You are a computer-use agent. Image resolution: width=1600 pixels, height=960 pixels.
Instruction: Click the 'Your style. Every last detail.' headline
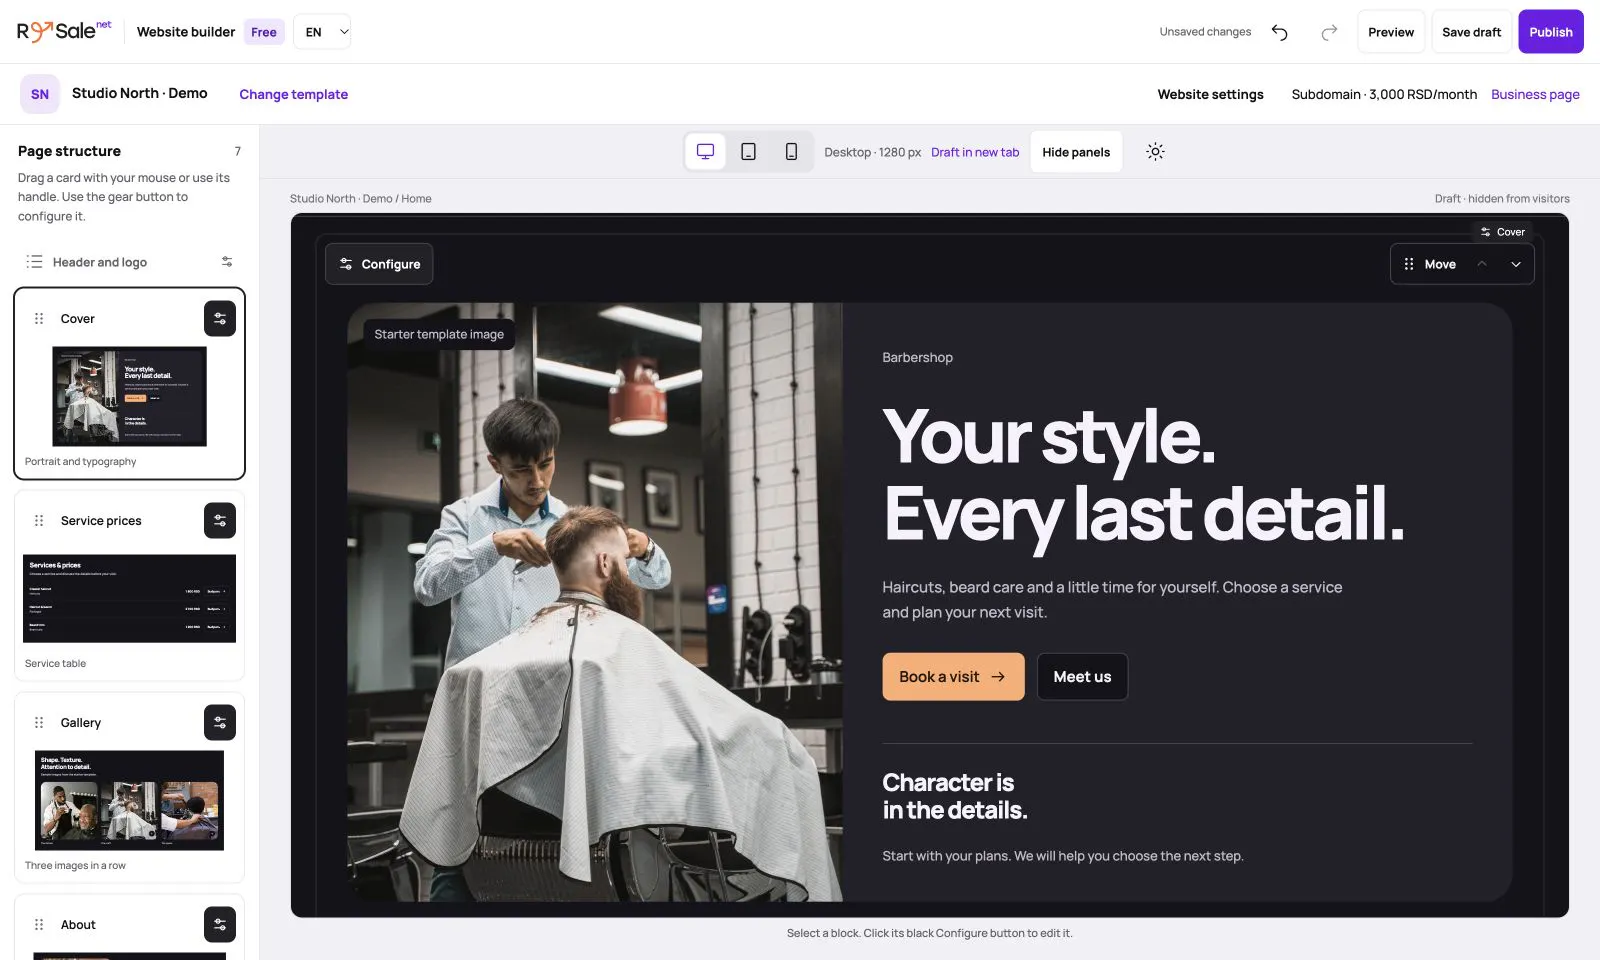1143,476
